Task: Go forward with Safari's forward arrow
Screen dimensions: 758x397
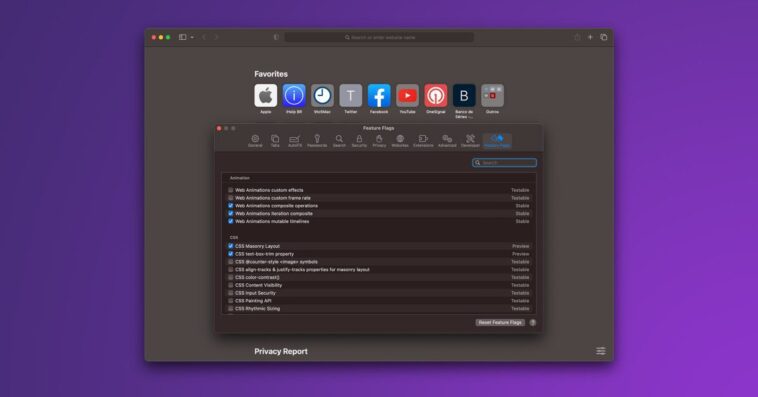Action: click(x=216, y=37)
